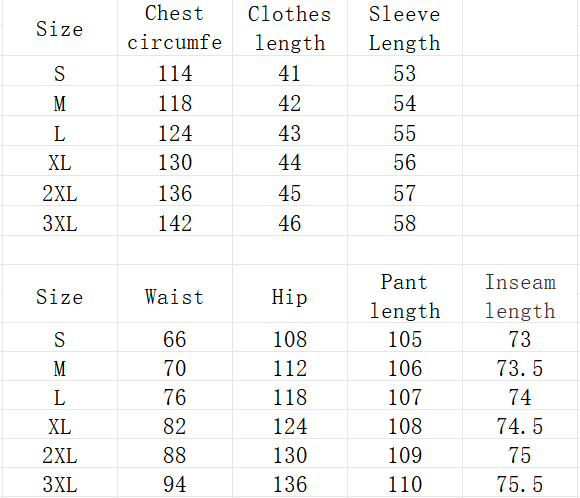The height and width of the screenshot is (498, 580).
Task: Click pant length value 107
Action: pos(405,397)
